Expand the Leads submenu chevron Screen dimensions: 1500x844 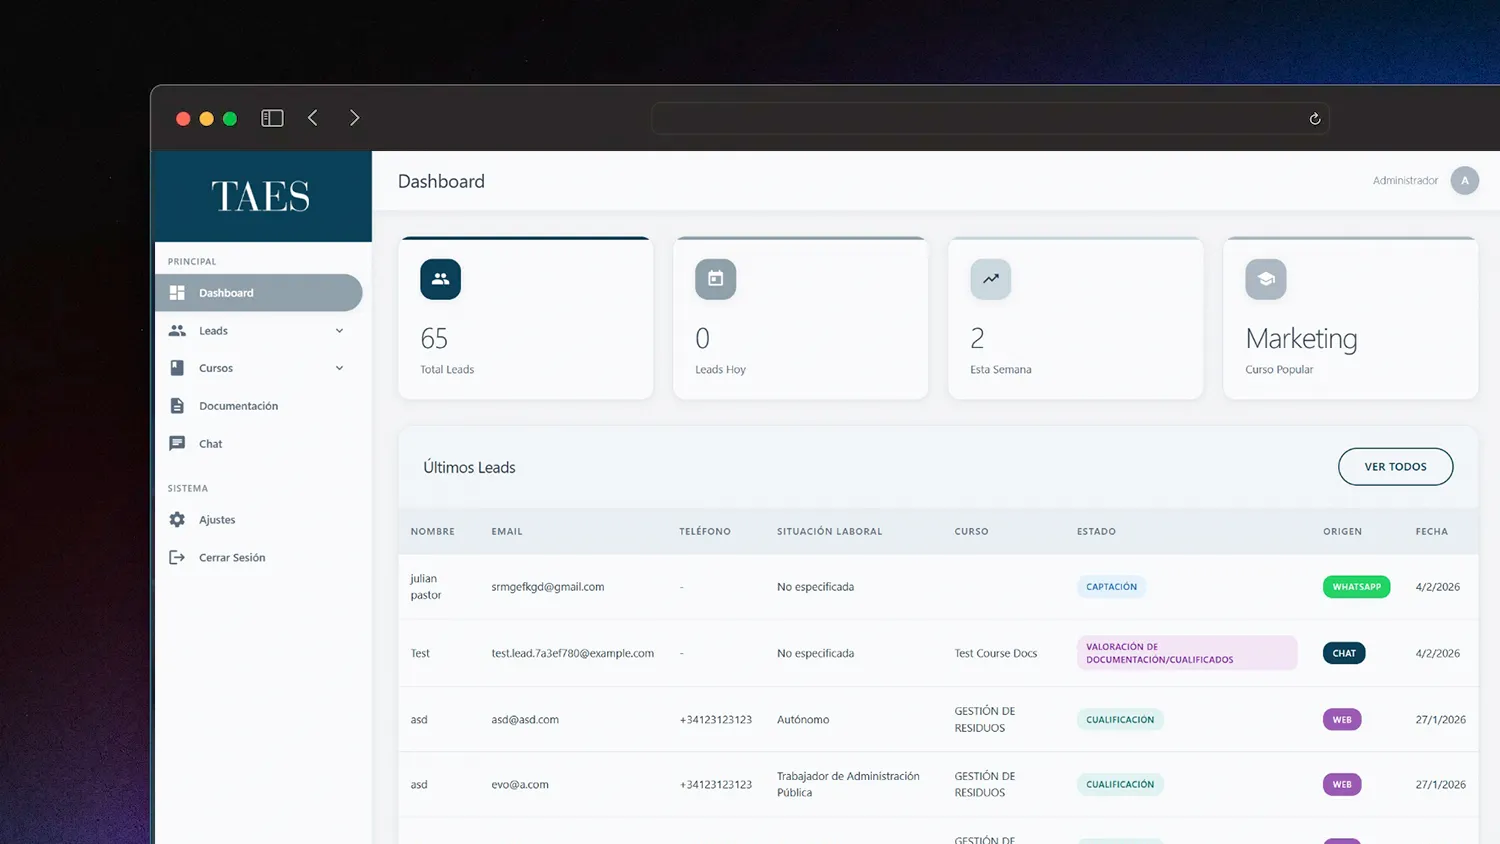pyautogui.click(x=339, y=331)
